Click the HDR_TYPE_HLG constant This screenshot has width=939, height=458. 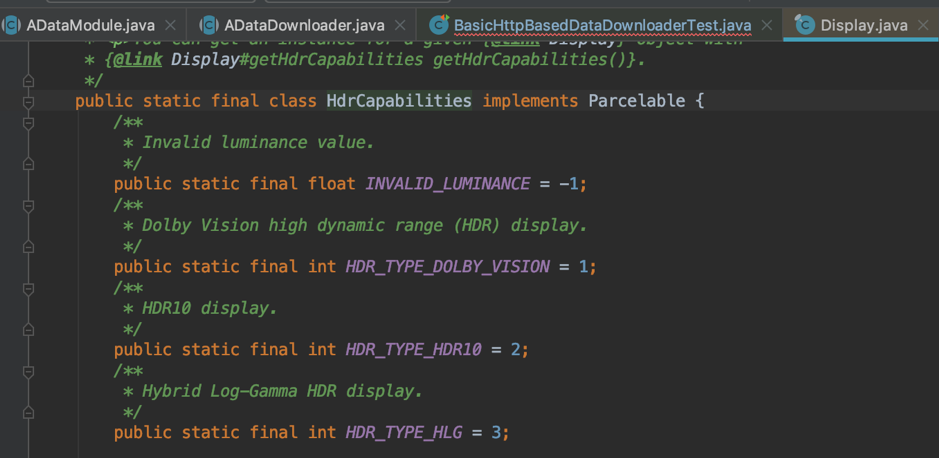pos(404,432)
